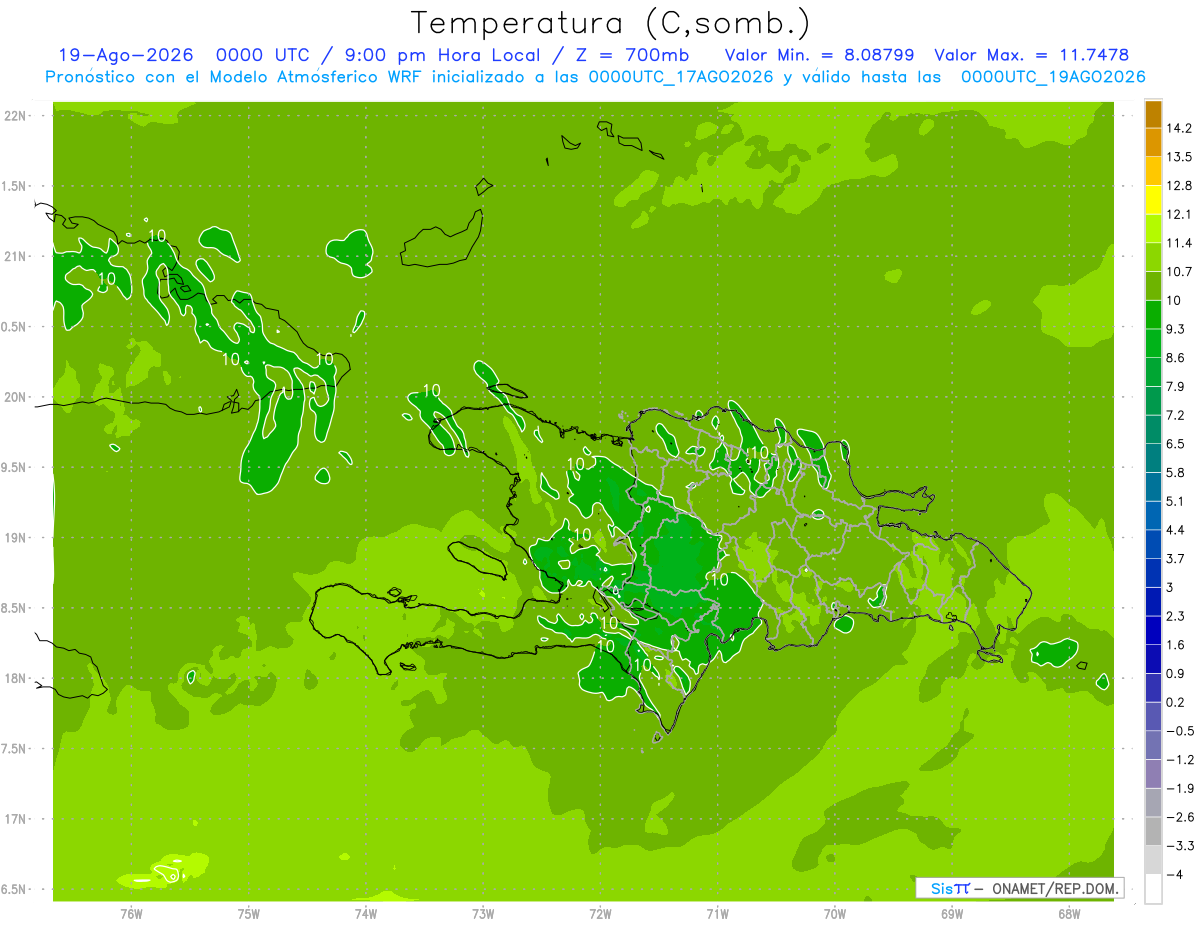Click the '22N' latitude label

click(17, 115)
